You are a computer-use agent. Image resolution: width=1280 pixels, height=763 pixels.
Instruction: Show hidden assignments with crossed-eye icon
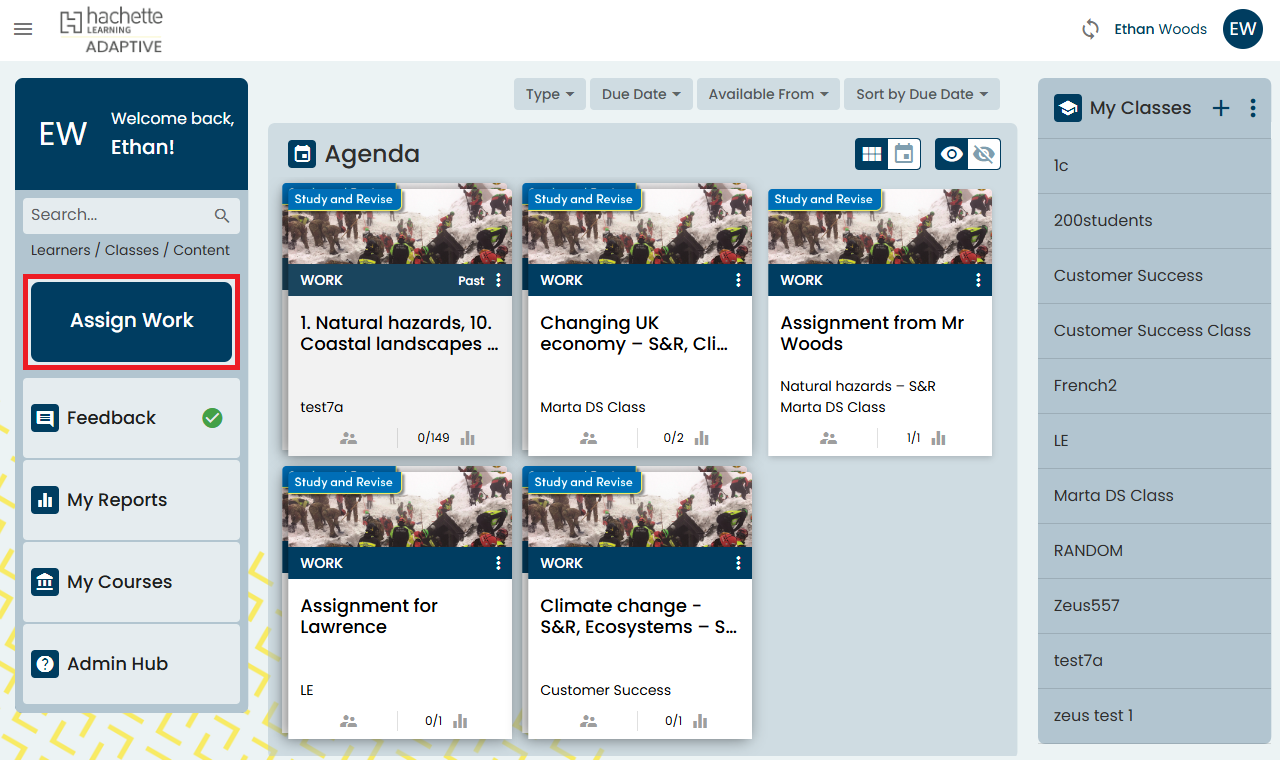(x=984, y=154)
